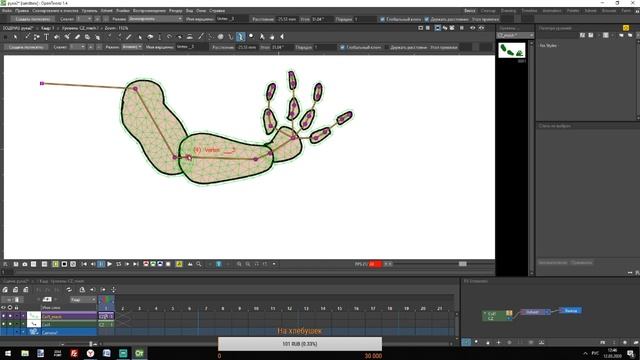Click frame 10 in the timeline header

256,309
